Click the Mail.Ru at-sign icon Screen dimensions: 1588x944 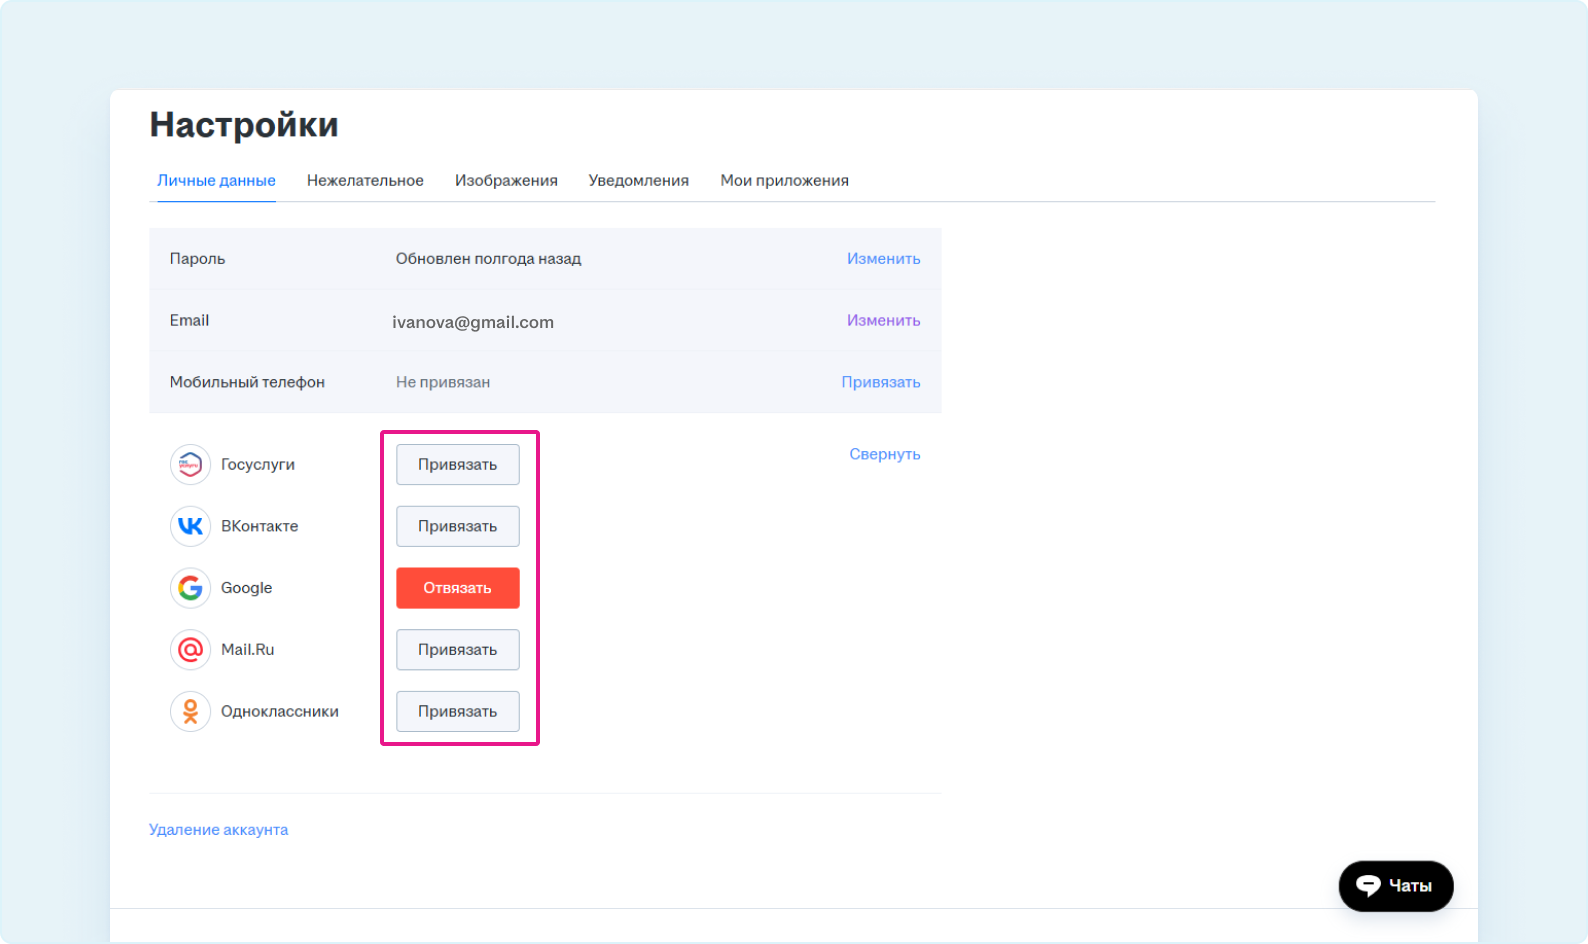[x=190, y=650]
